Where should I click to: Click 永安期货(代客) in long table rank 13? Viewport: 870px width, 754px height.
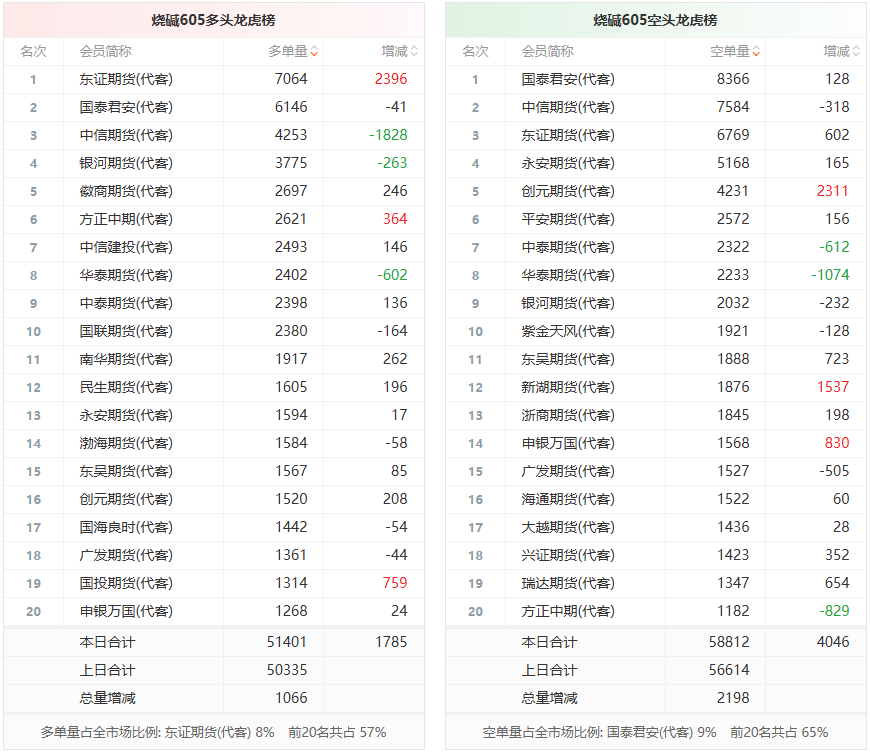coord(126,416)
